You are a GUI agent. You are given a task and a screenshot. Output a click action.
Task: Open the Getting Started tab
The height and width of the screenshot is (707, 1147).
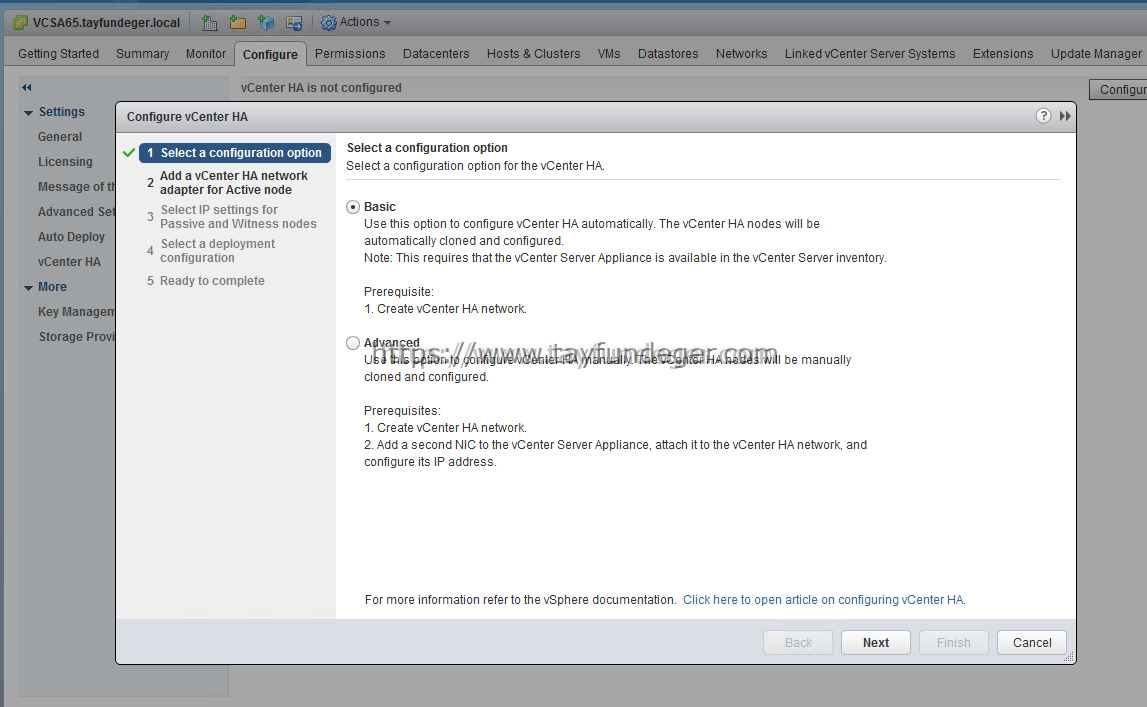[x=59, y=53]
